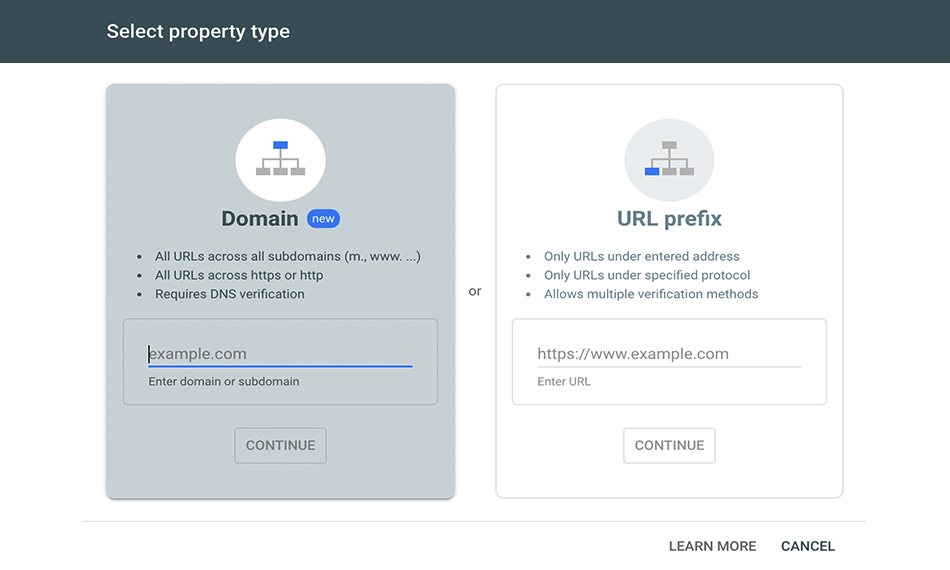Click CONTINUE under the Domain card
Screen dimensions: 950x570
point(281,445)
